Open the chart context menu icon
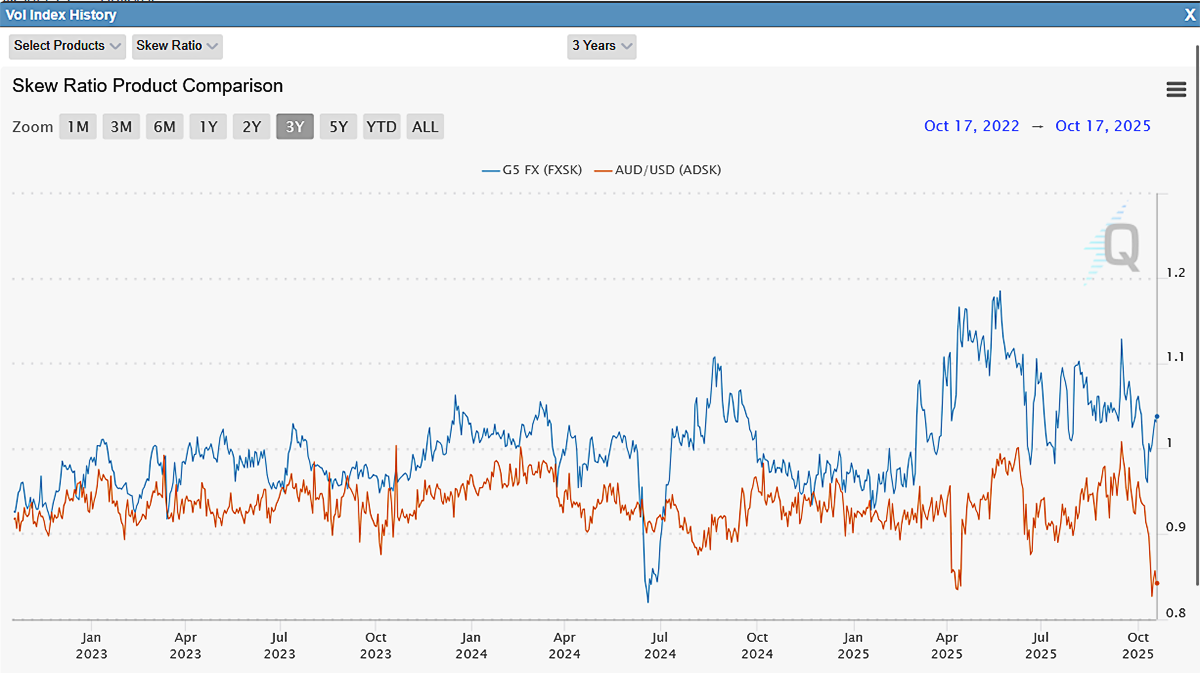 pyautogui.click(x=1176, y=89)
